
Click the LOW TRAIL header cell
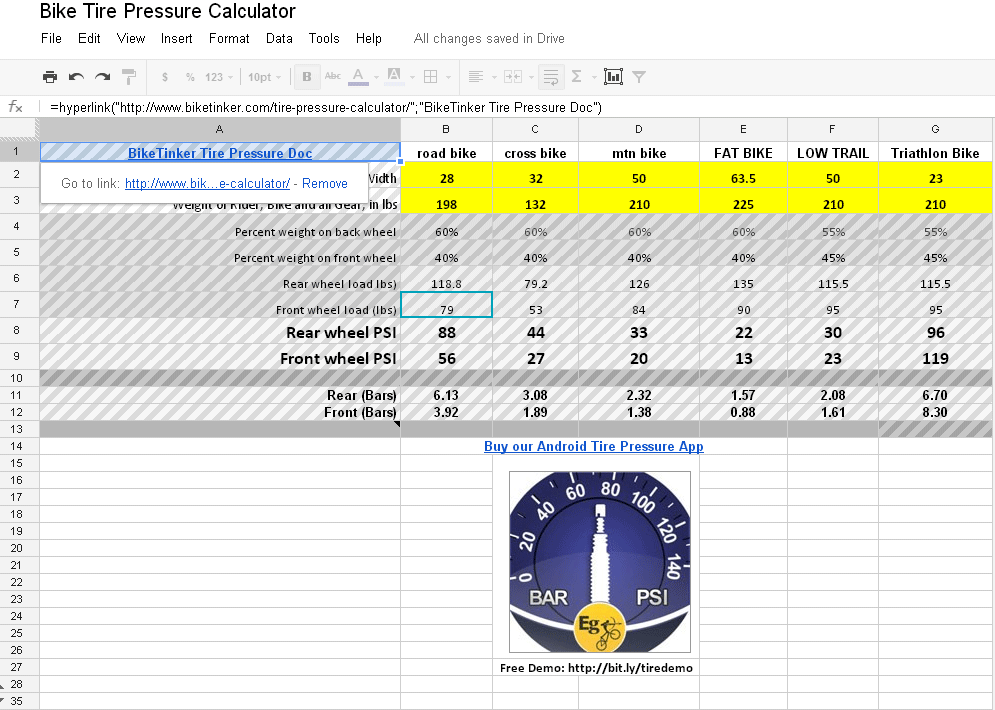pyautogui.click(x=833, y=153)
